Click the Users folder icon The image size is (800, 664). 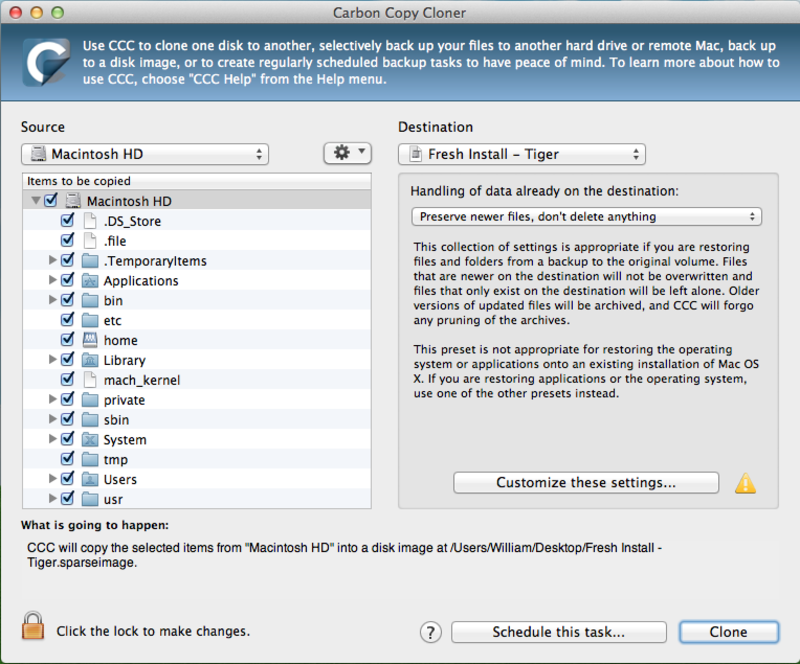(90, 480)
